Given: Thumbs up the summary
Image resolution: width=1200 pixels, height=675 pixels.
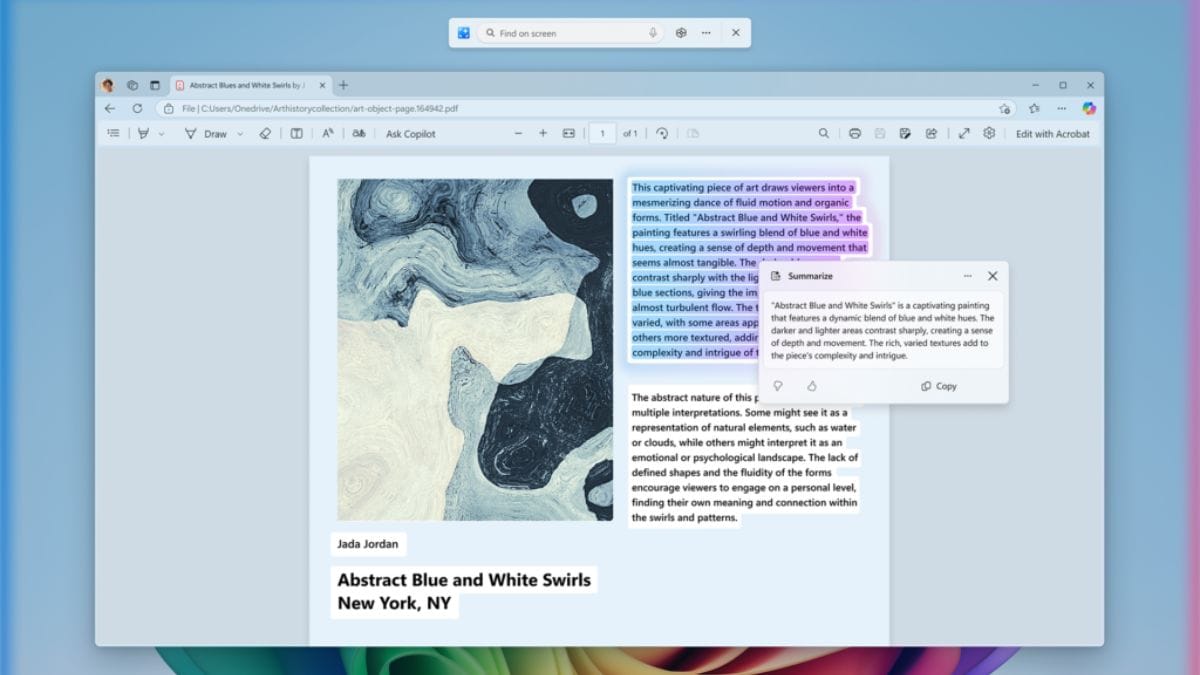Looking at the screenshot, I should (812, 386).
